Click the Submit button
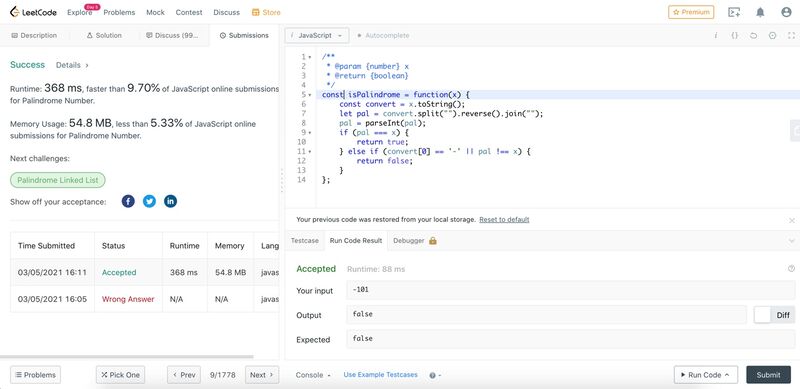The image size is (800, 389). pos(768,375)
